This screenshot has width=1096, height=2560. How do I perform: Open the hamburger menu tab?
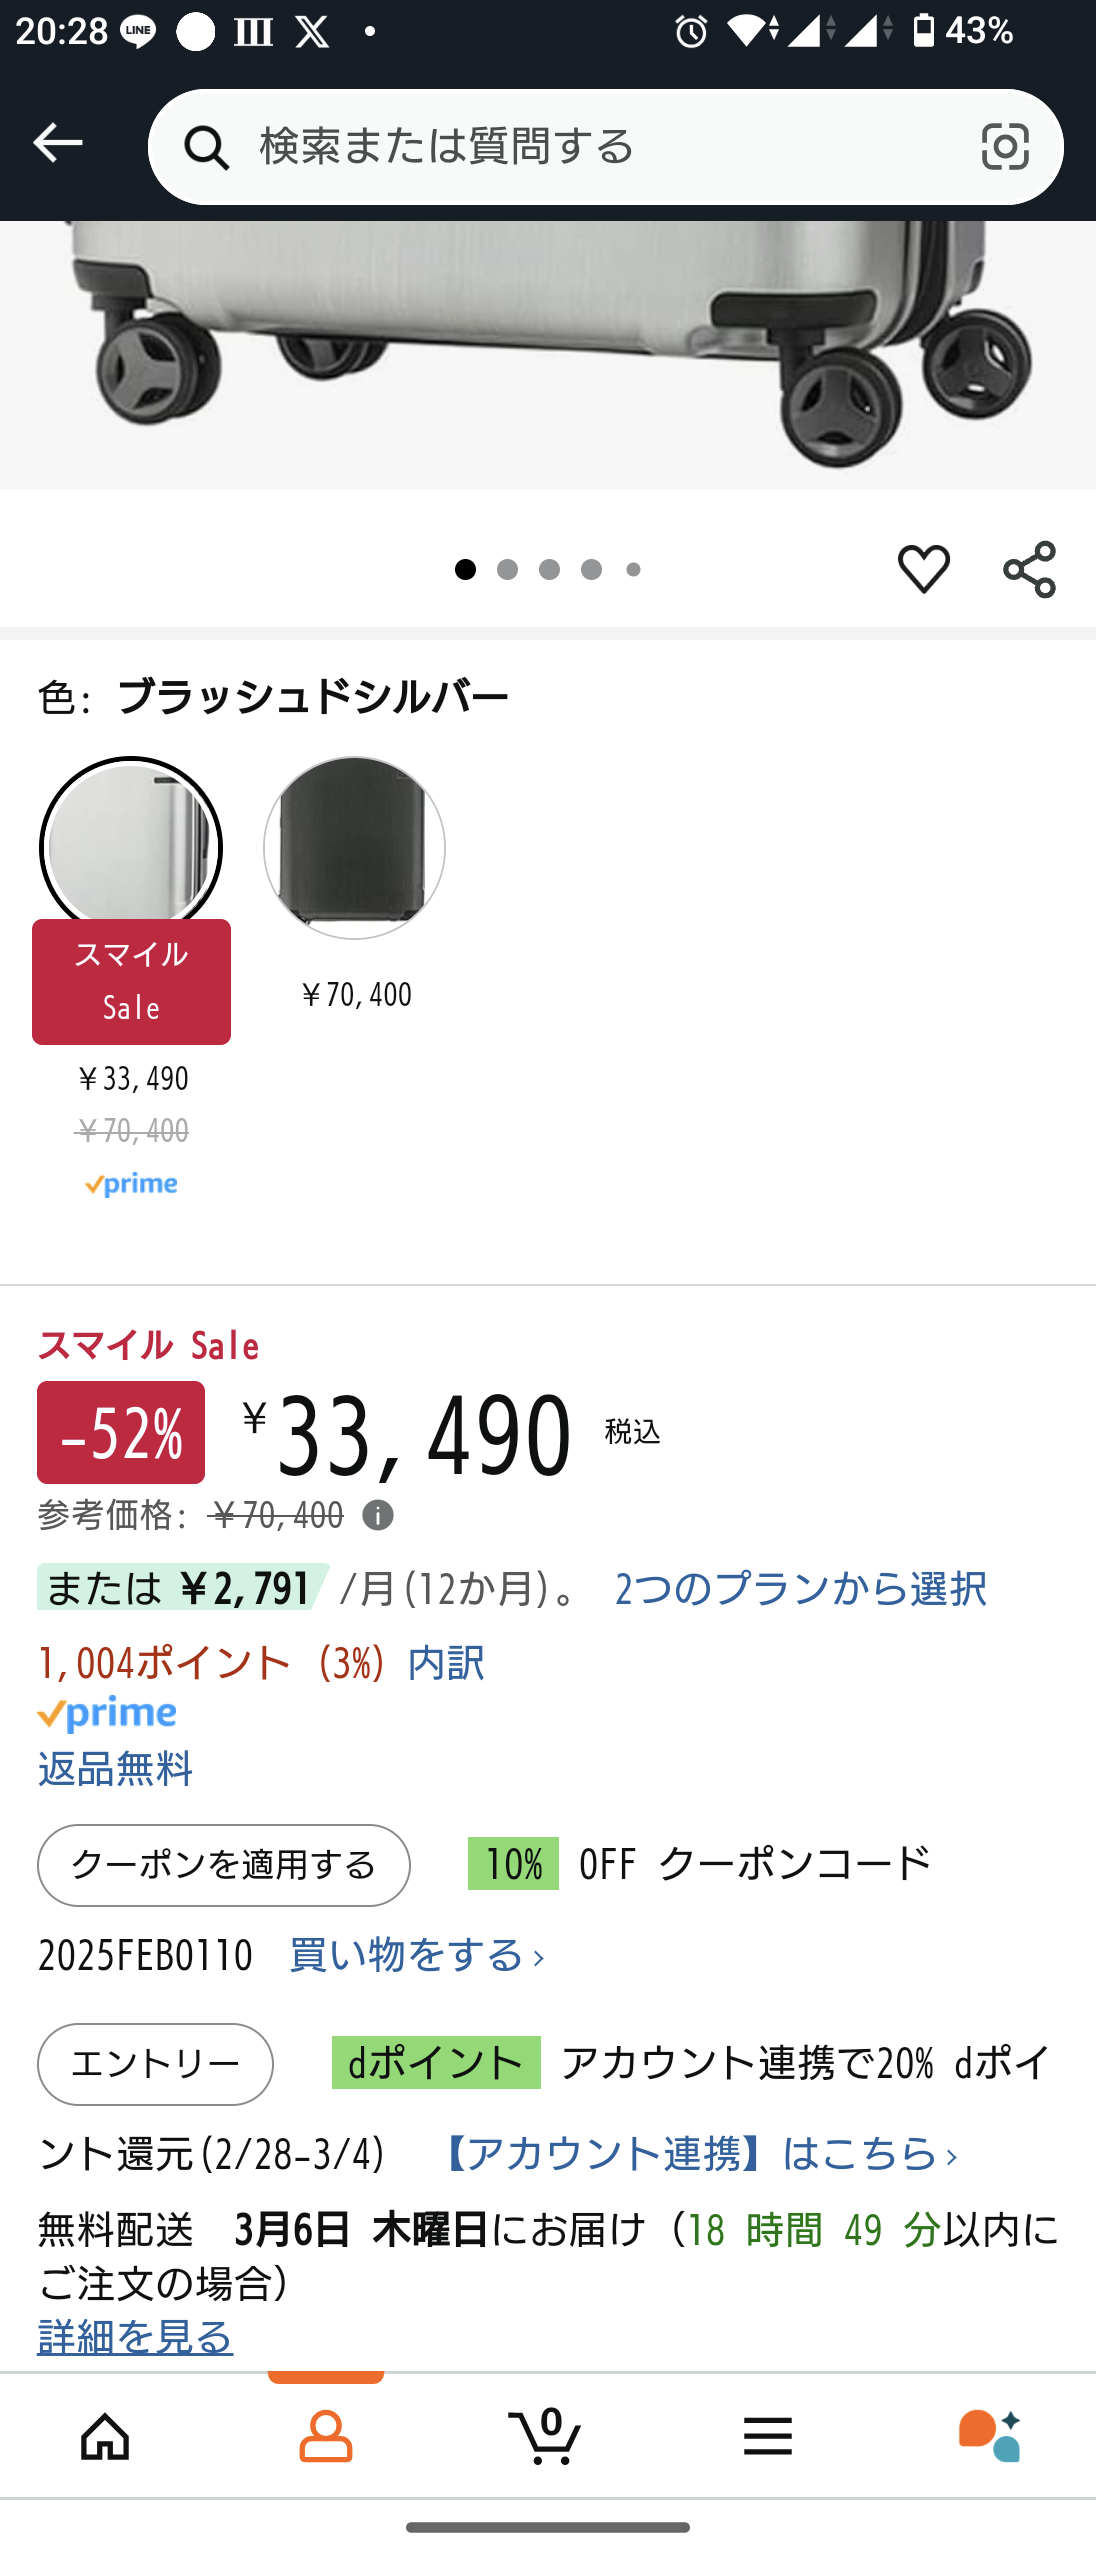(768, 2434)
